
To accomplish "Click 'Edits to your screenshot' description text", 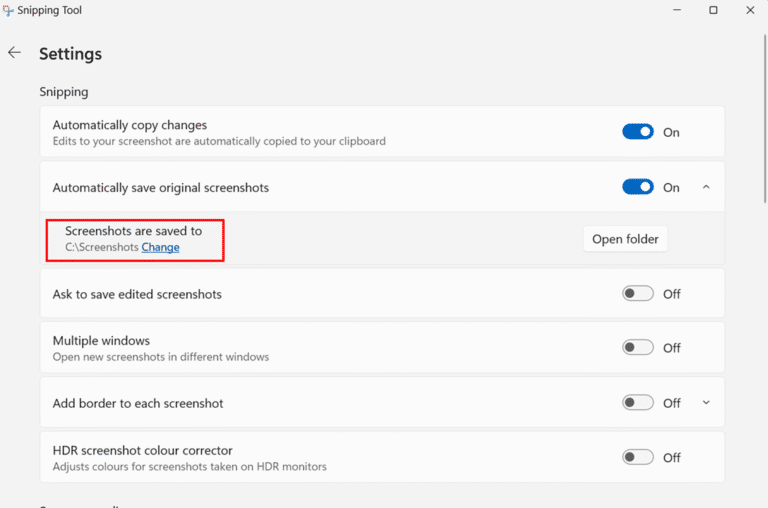I will point(219,142).
